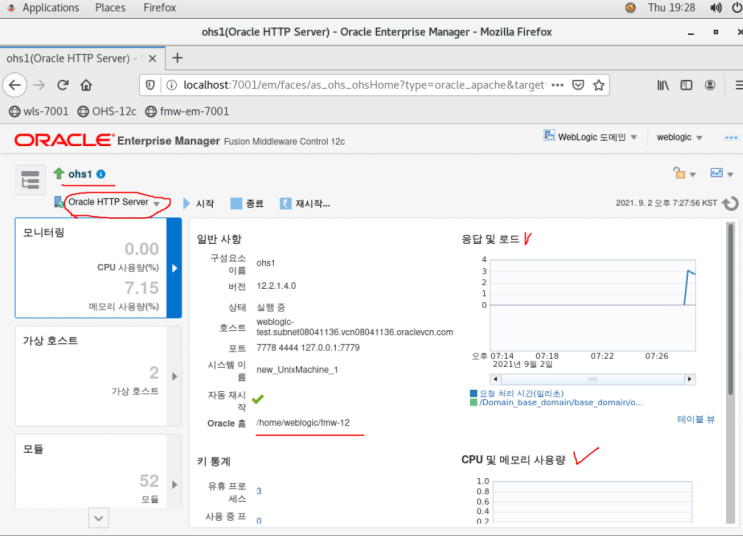Click the Oracle home path /home/weblogic/fmw-12

coord(303,423)
